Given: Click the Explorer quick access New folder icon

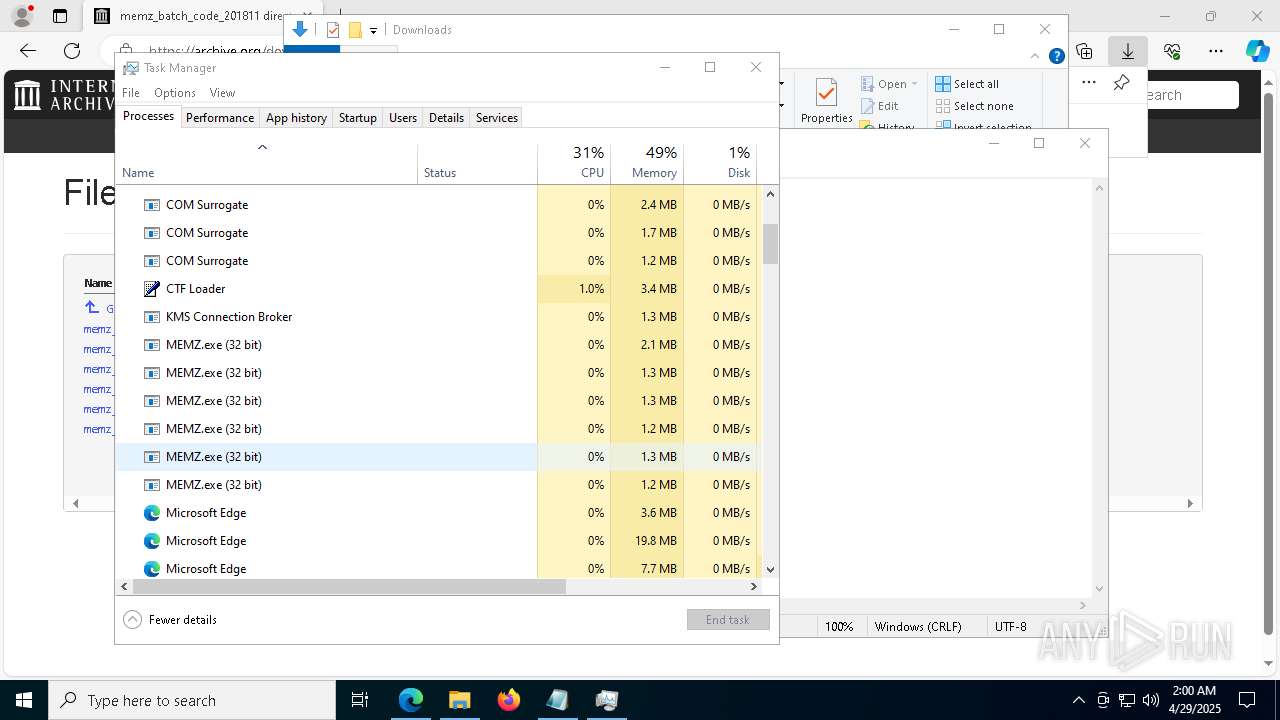Looking at the screenshot, I should (x=354, y=30).
